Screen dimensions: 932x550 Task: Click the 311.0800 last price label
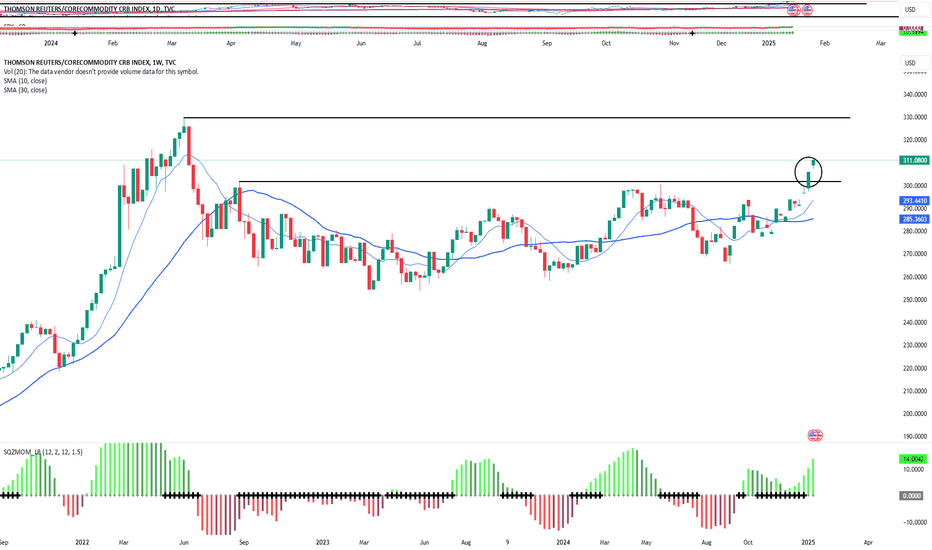point(915,161)
